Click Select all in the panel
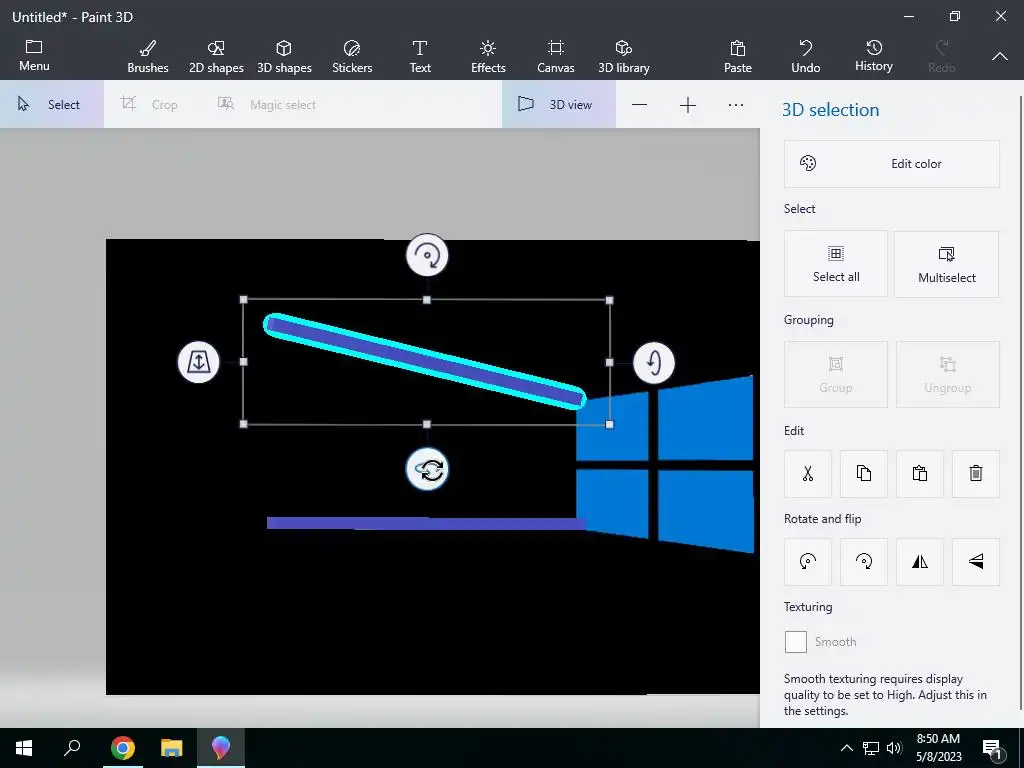 (836, 264)
